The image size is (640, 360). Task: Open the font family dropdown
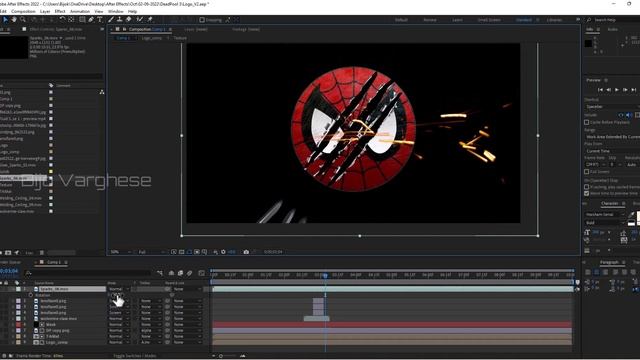click(x=605, y=214)
